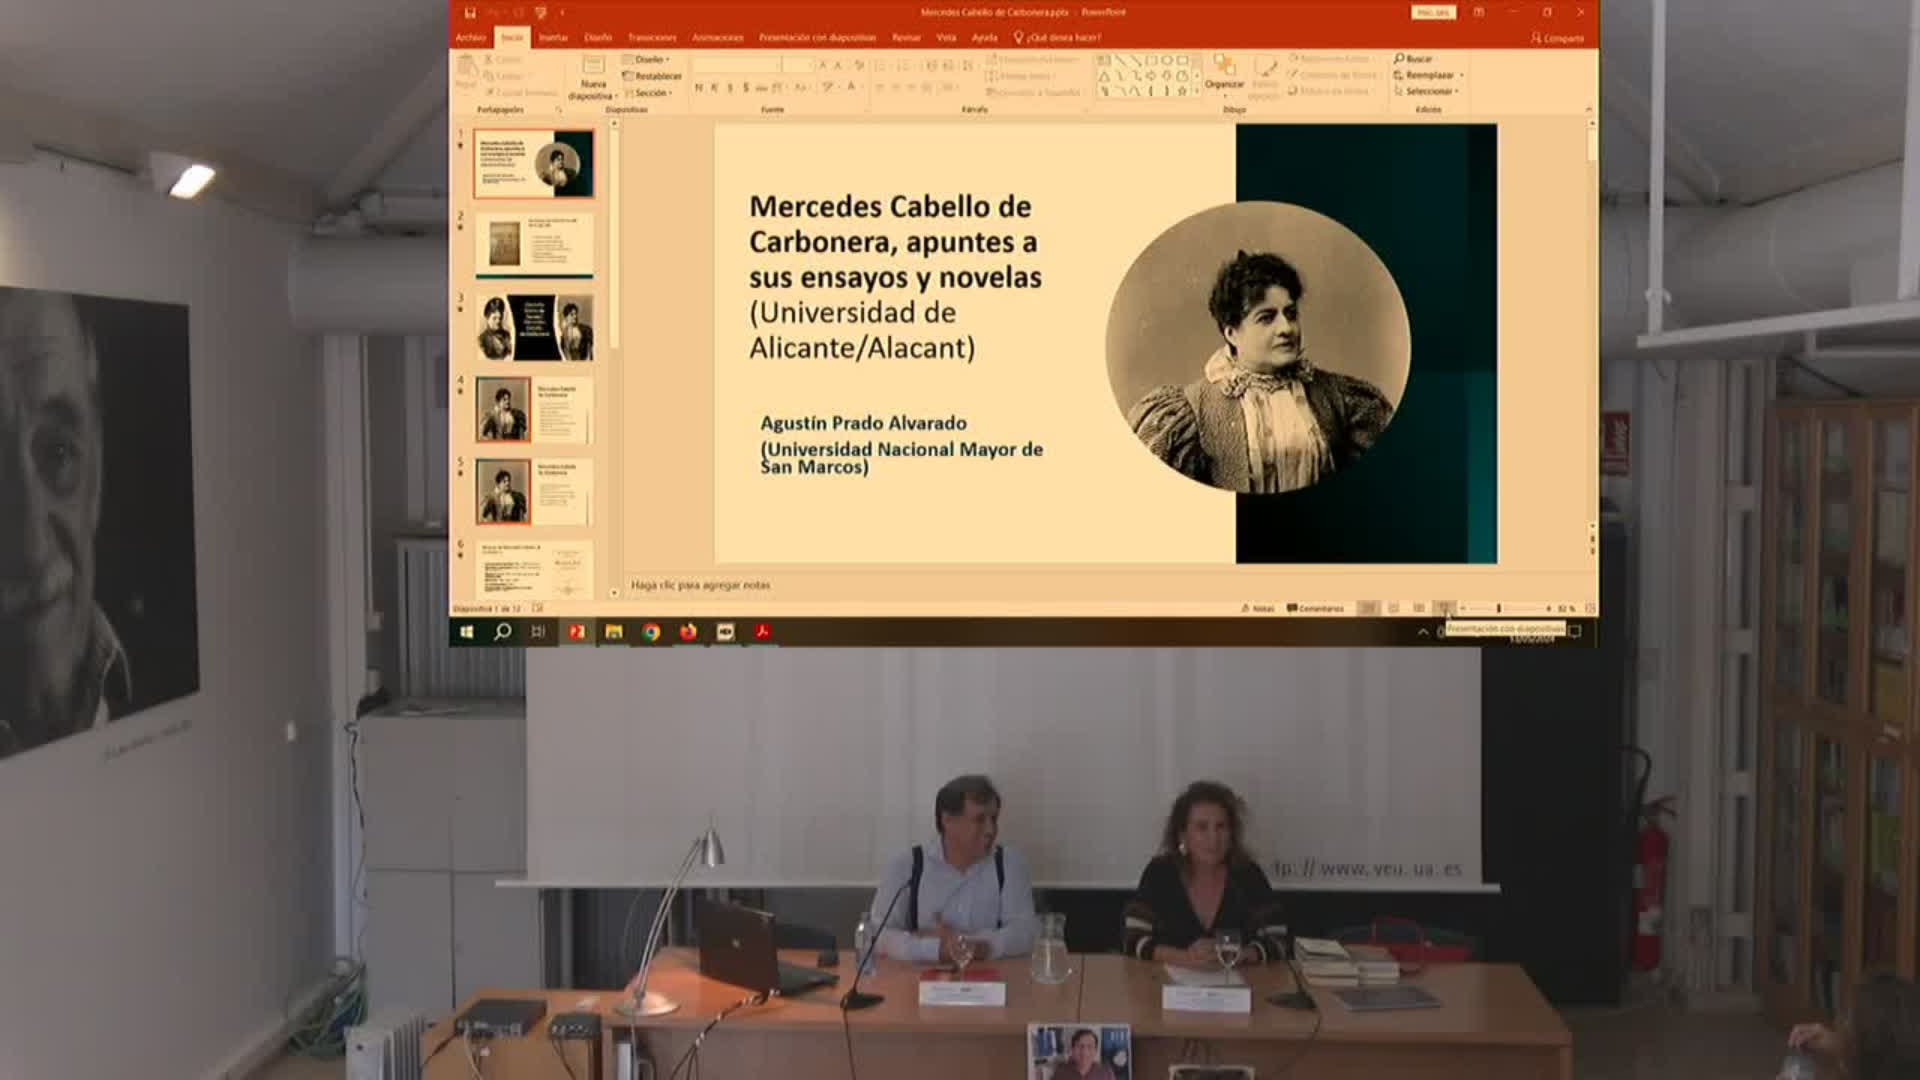
Task: Click the slide title text 'Mercedes Cabello de Carbonera'
Action: (890, 223)
